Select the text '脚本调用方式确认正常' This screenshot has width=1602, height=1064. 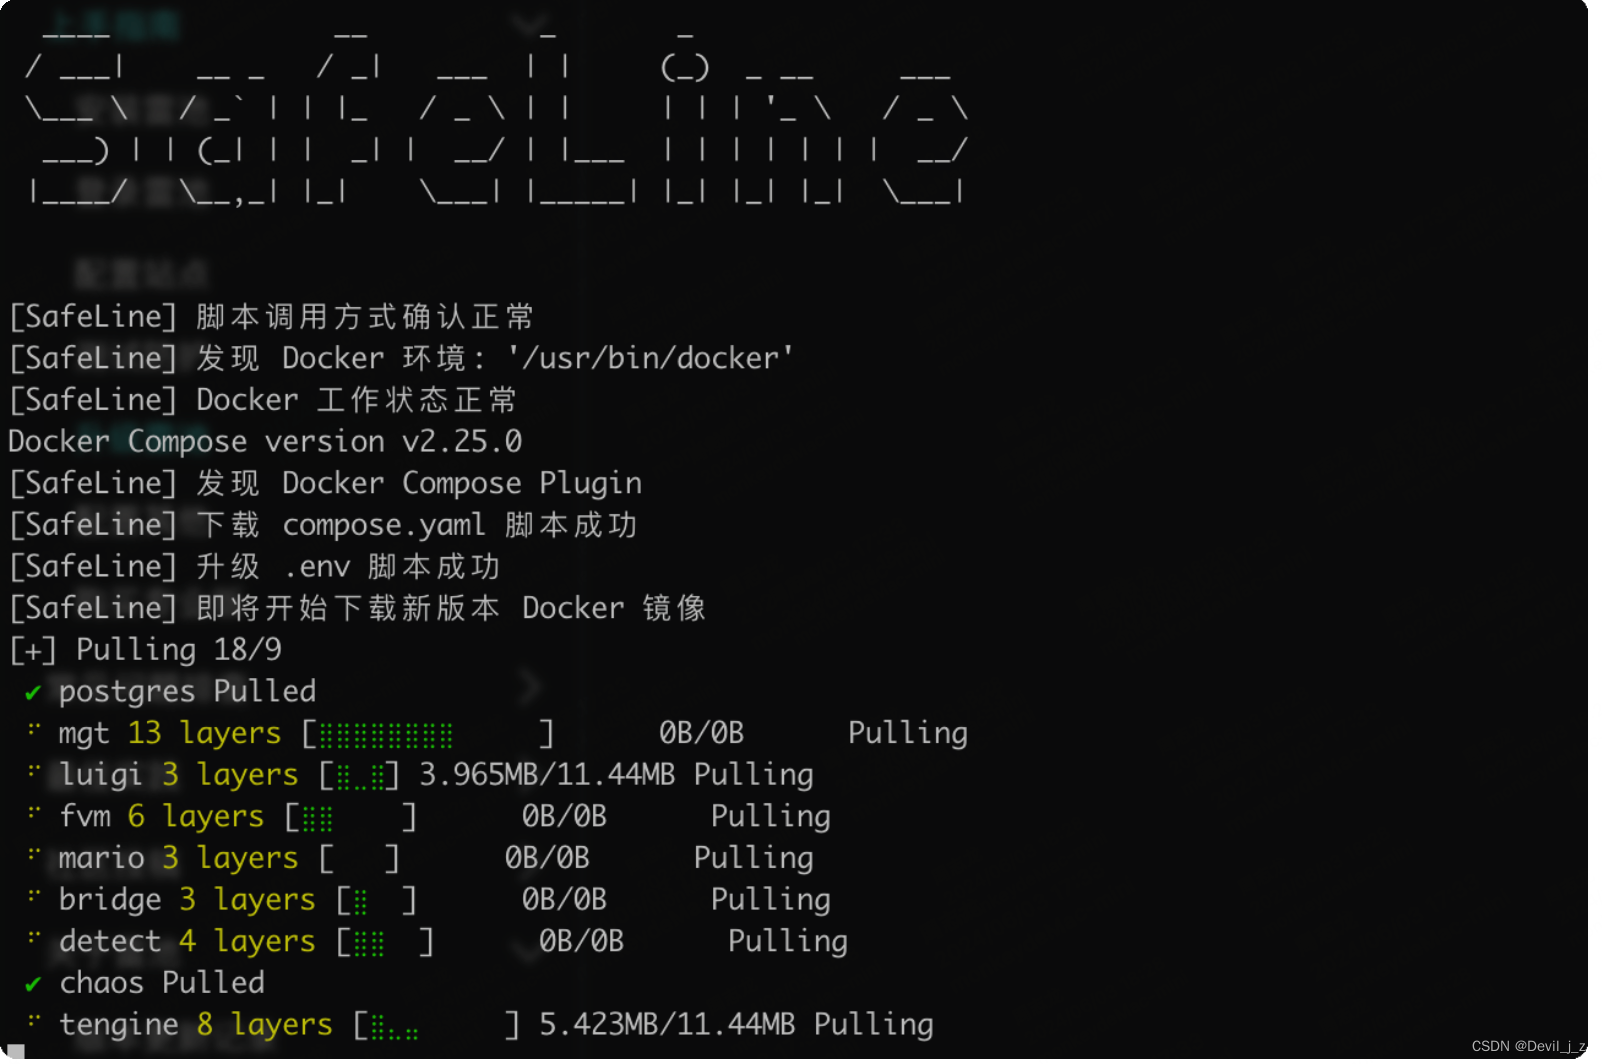365,317
